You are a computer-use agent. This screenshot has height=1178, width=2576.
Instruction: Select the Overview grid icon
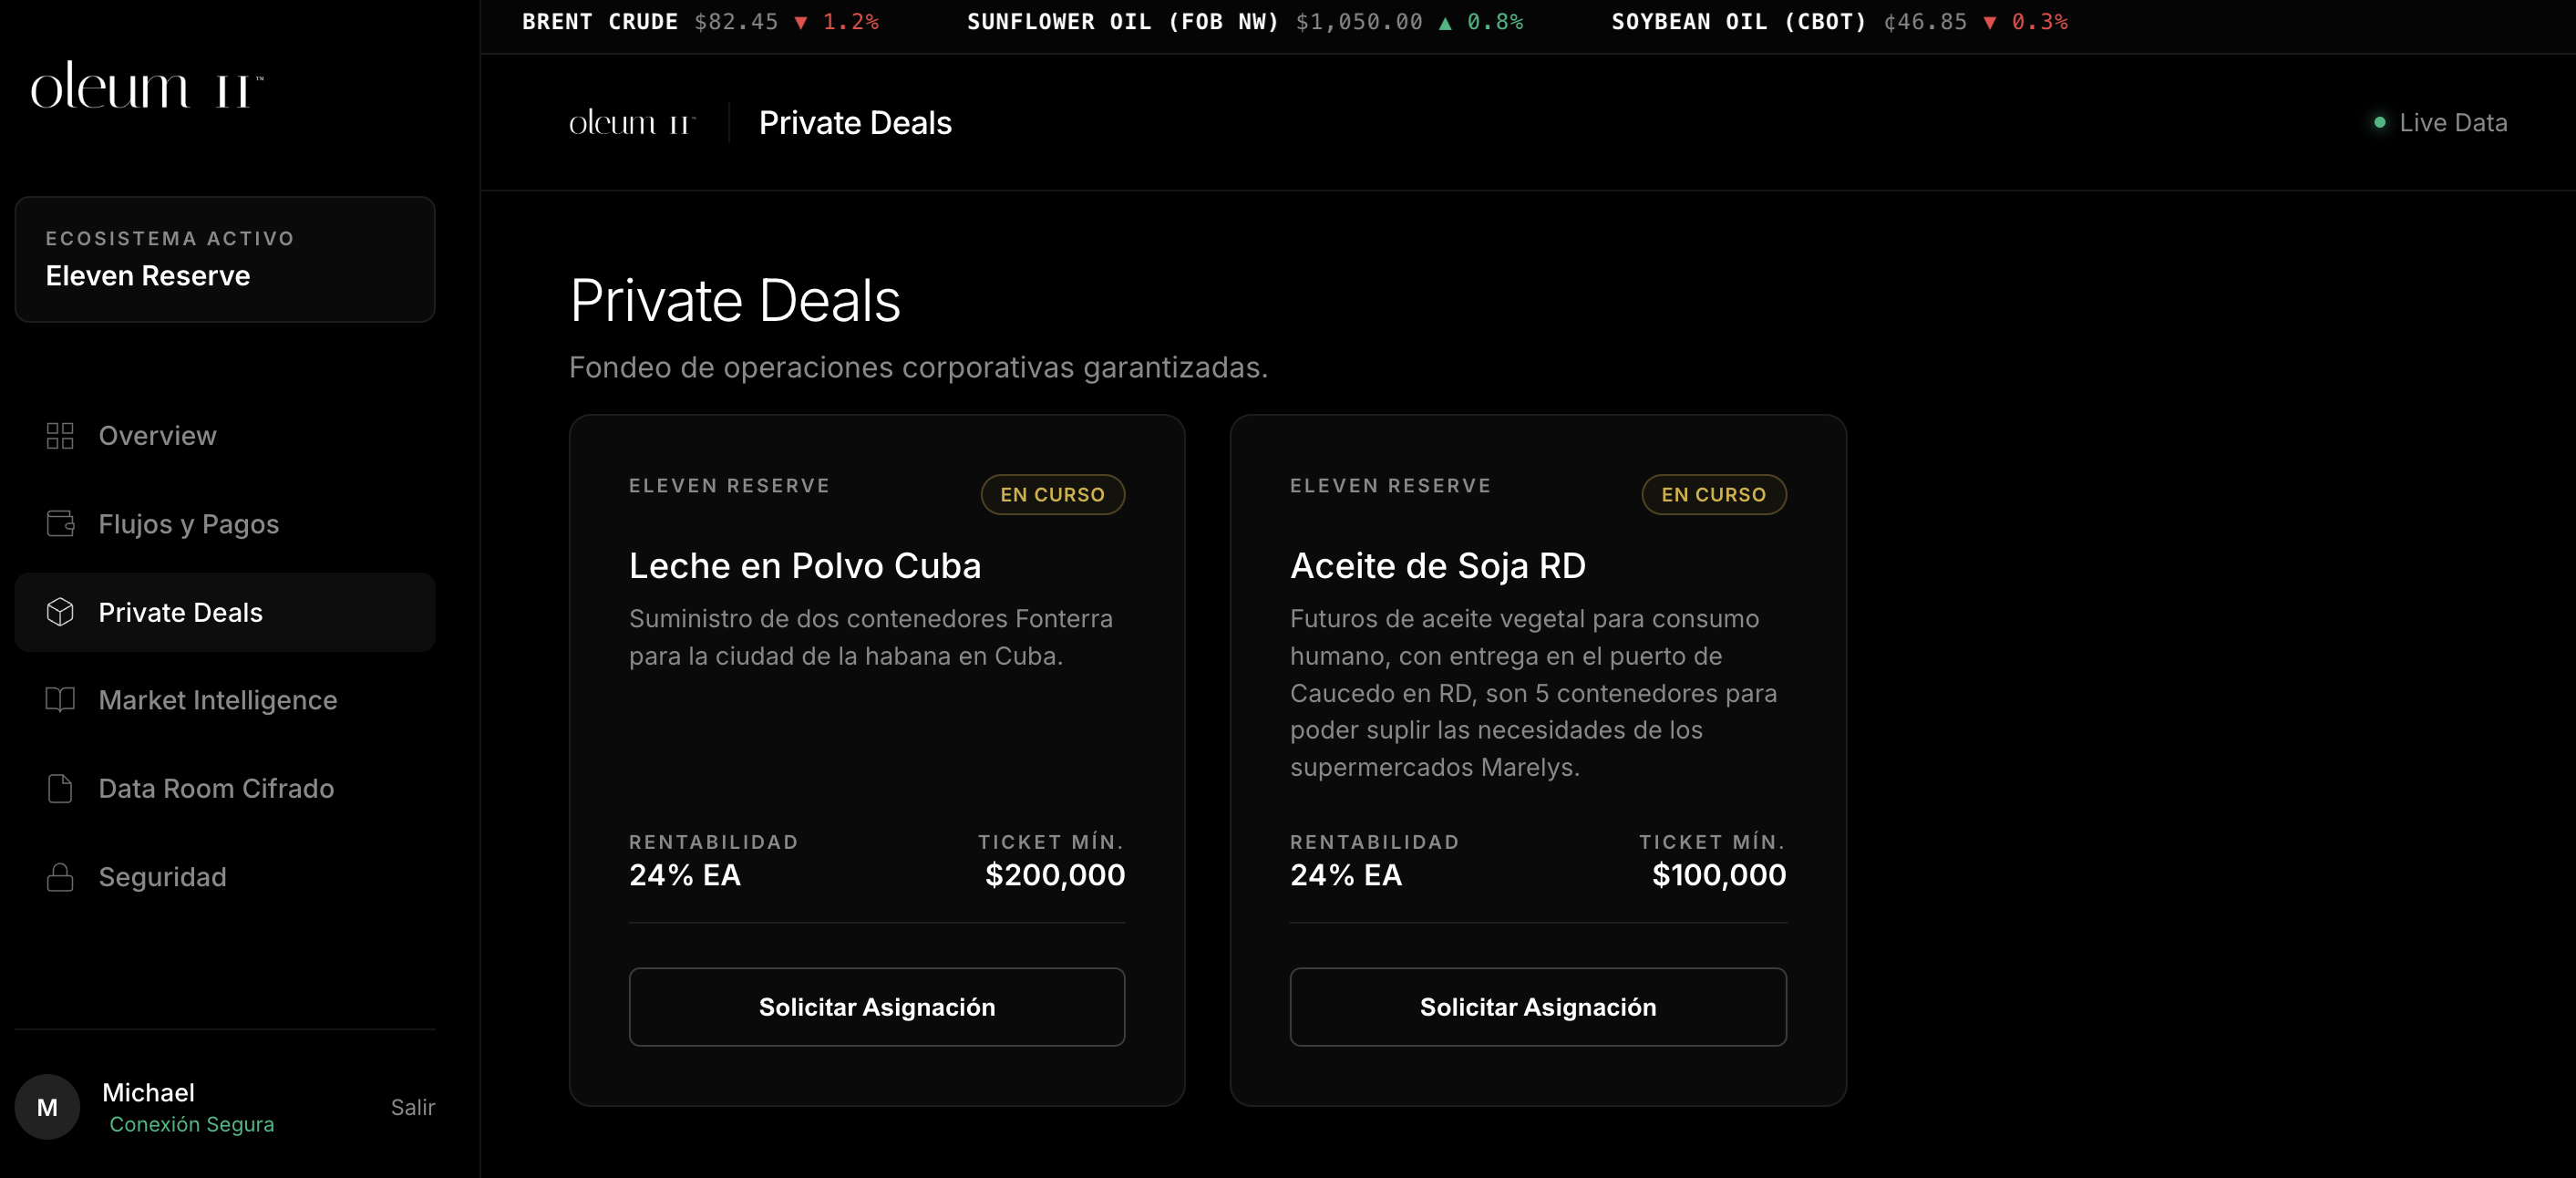tap(60, 436)
